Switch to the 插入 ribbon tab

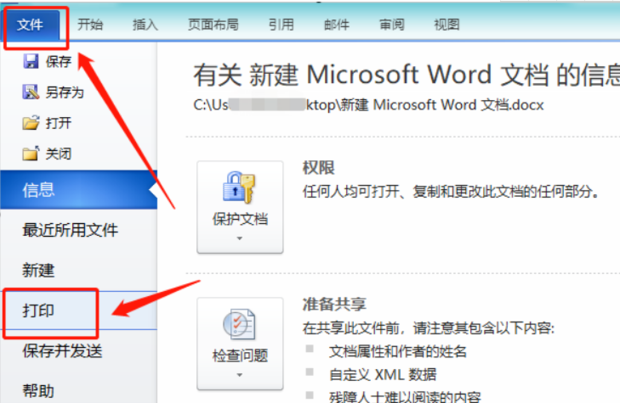[145, 25]
